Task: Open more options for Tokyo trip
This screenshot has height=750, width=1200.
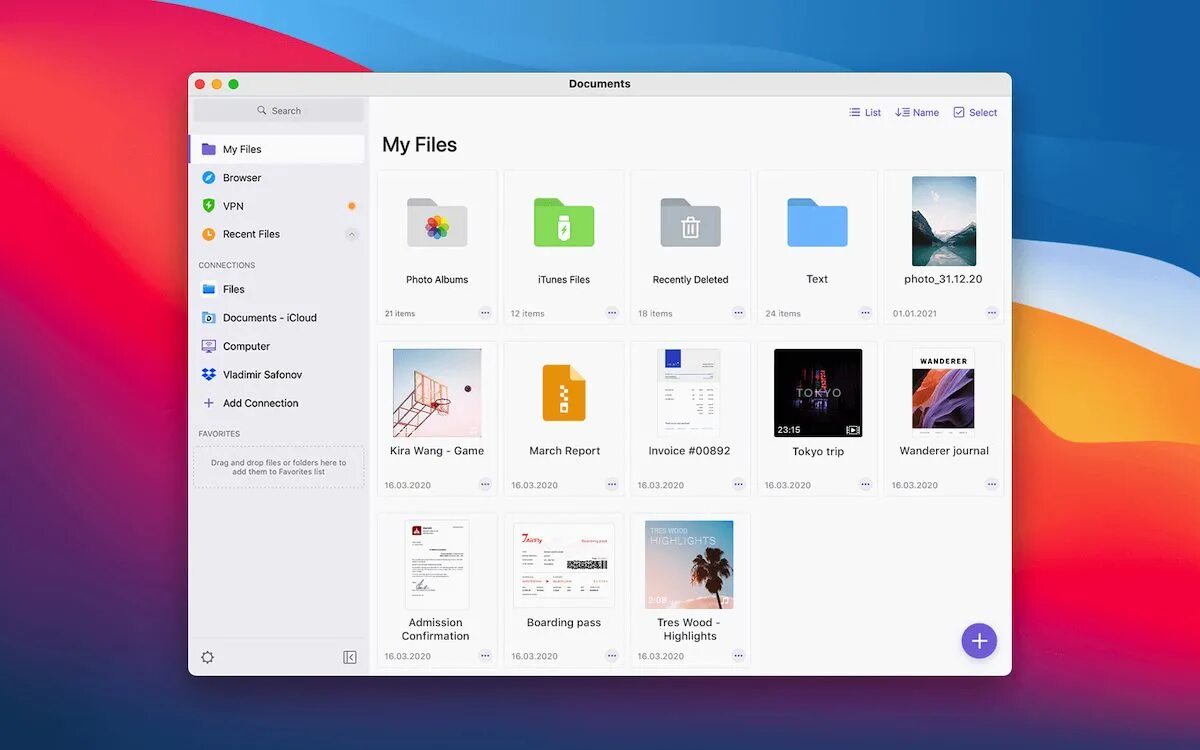Action: click(x=865, y=484)
